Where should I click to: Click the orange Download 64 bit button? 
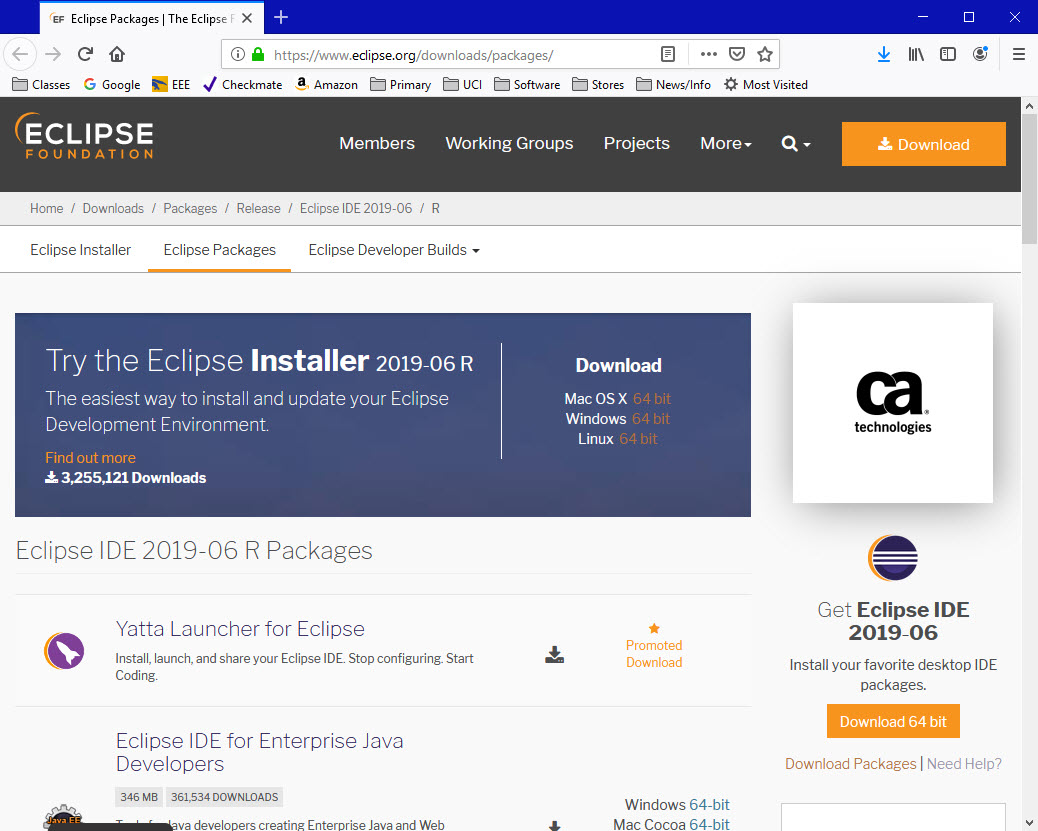[892, 721]
